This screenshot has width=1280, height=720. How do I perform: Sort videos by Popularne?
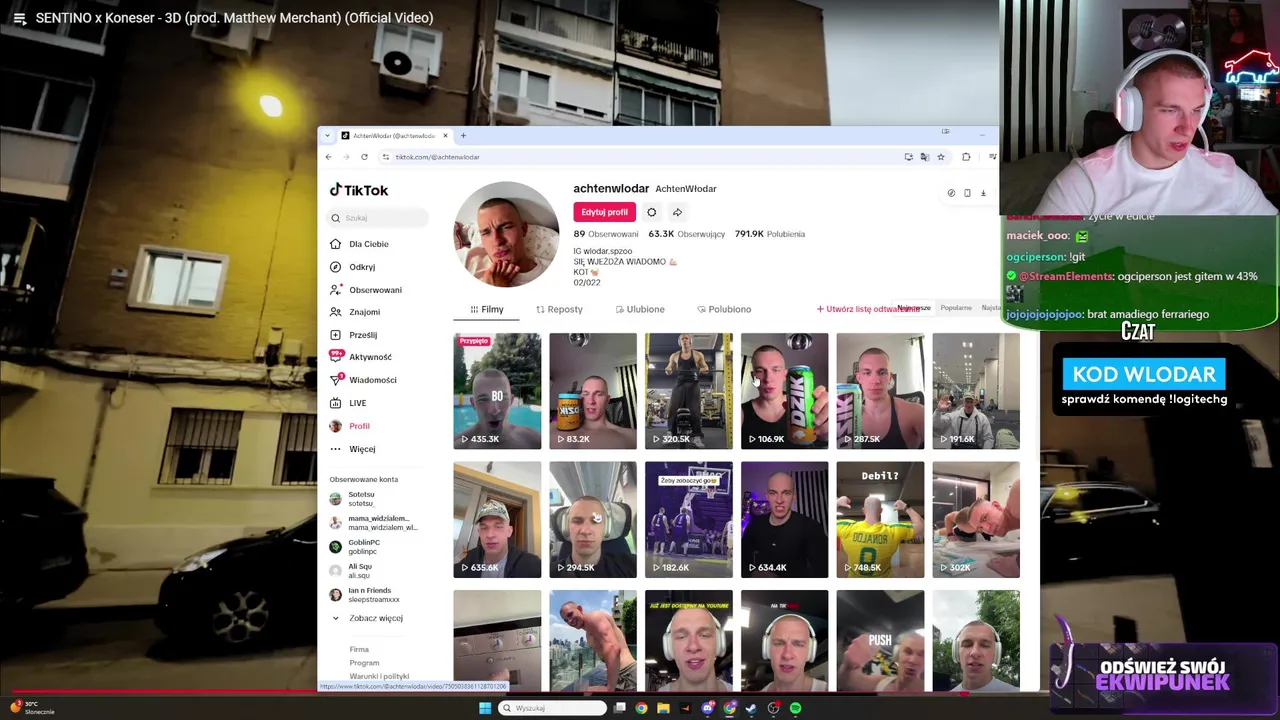click(956, 308)
